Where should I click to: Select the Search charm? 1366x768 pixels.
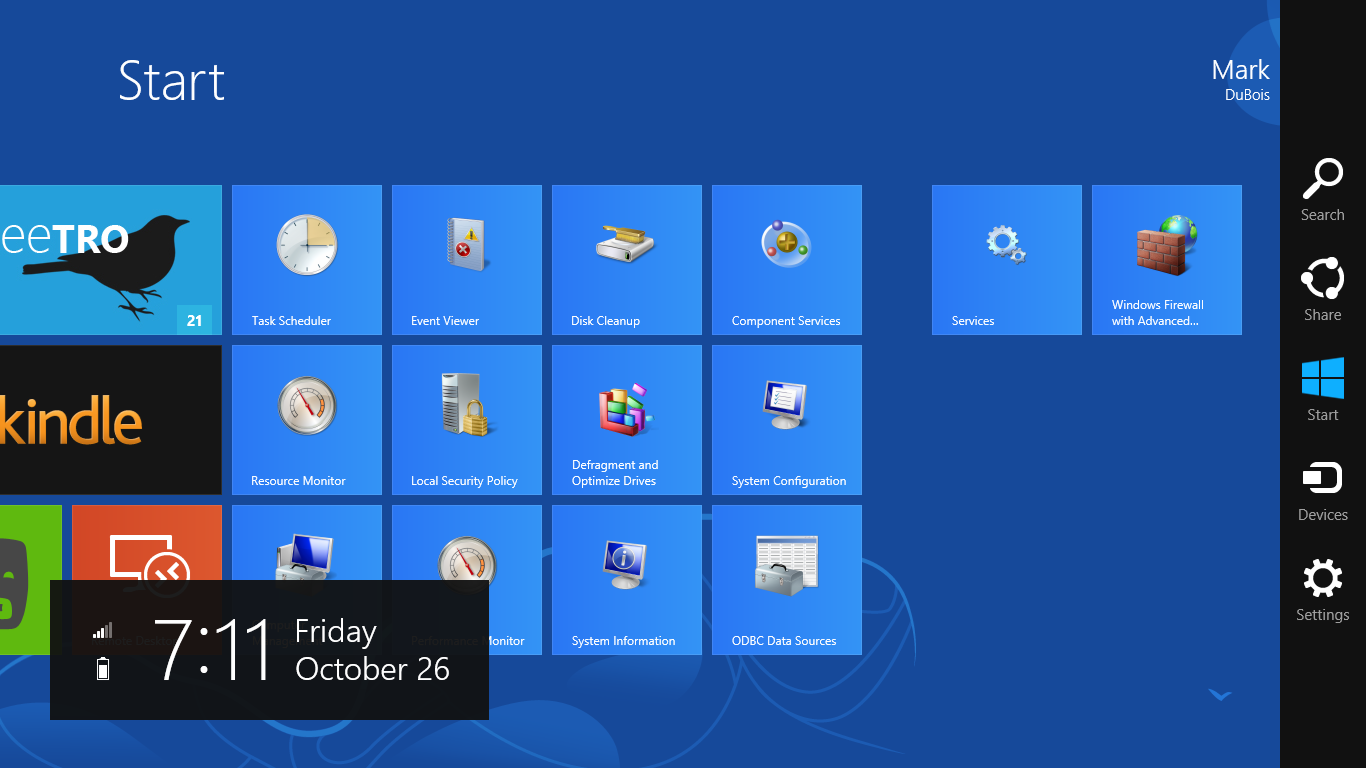click(1322, 190)
